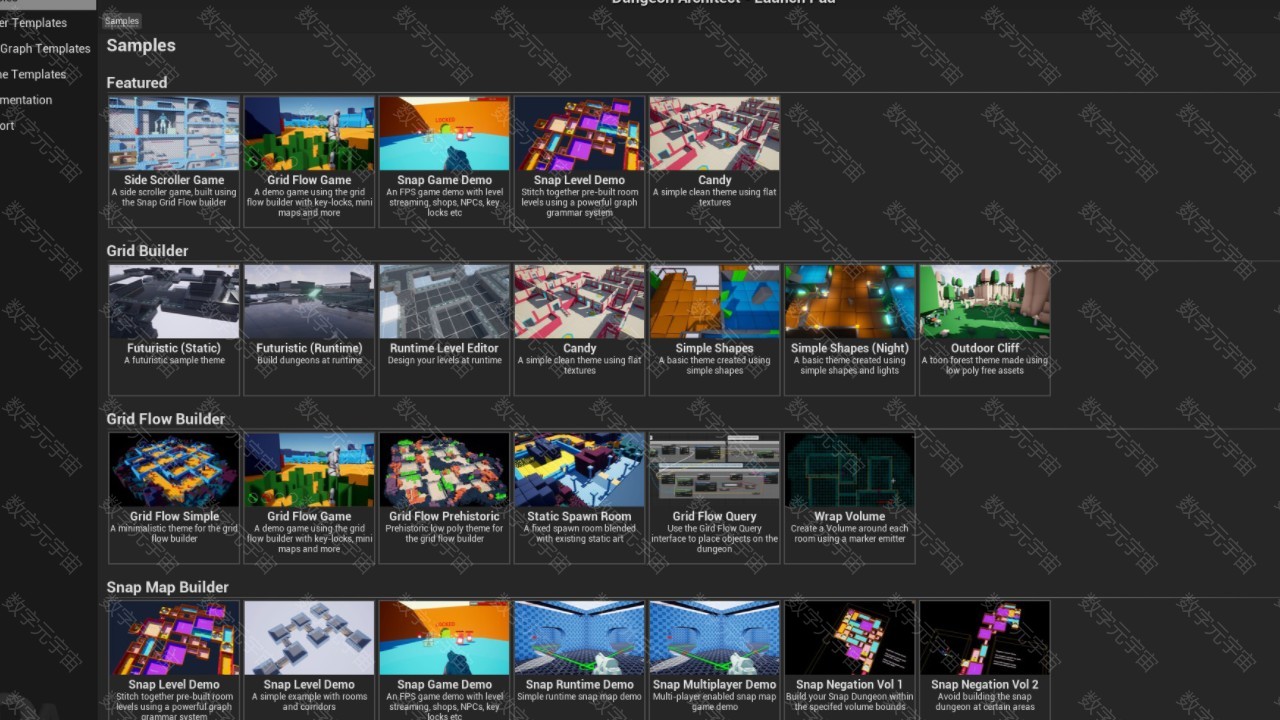
Task: Open Snap Game Demo under Featured
Action: click(444, 161)
